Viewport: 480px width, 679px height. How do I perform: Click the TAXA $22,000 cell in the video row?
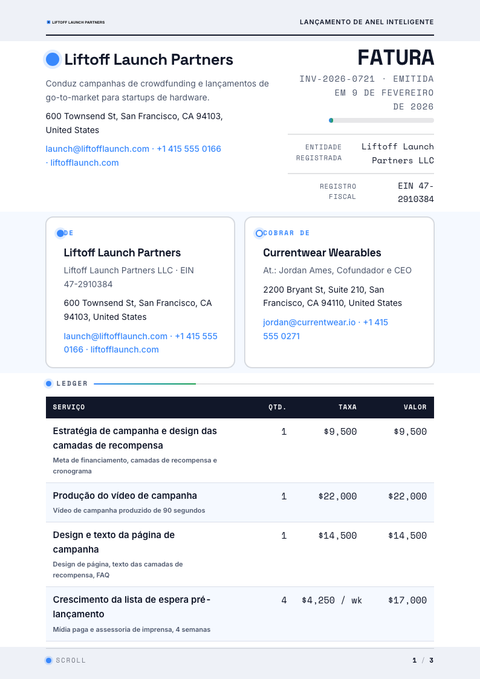tap(337, 496)
